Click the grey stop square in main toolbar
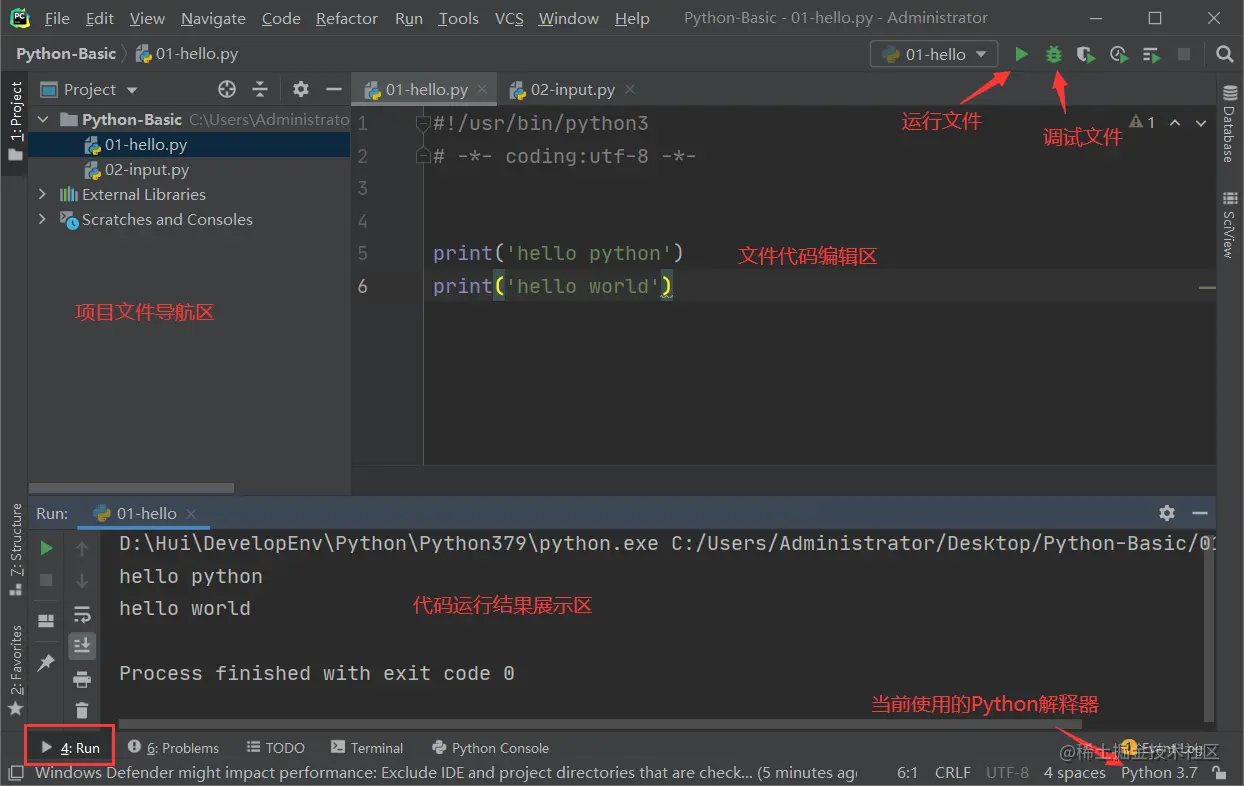1244x786 pixels. (1184, 54)
